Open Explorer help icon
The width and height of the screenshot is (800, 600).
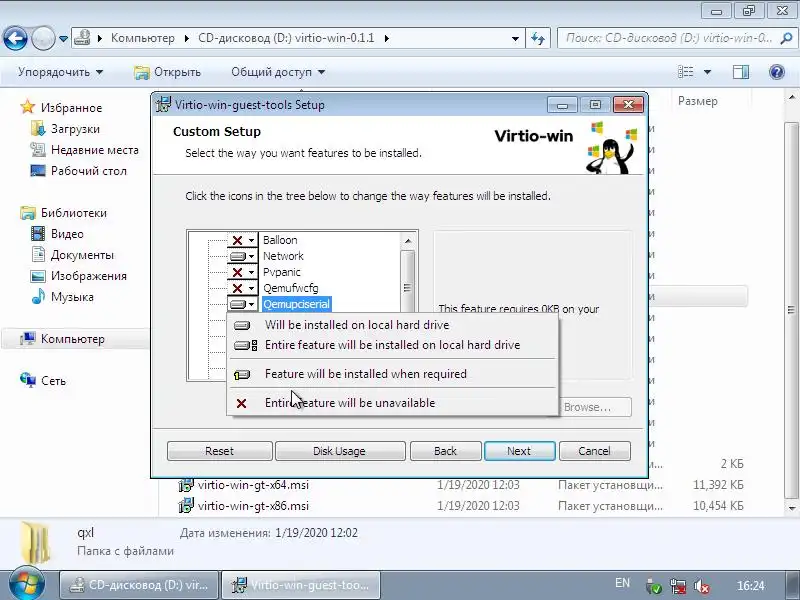tap(777, 72)
